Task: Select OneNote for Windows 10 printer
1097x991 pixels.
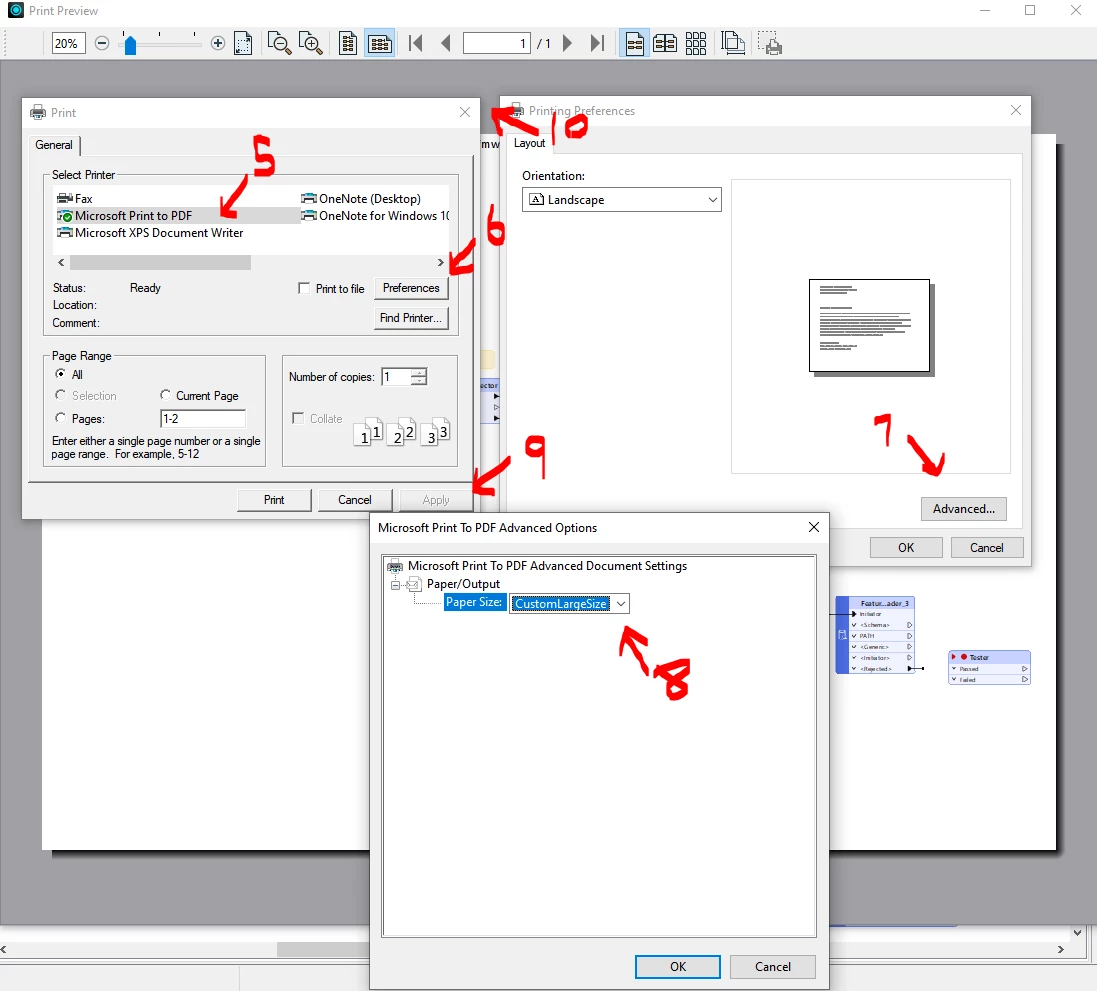Action: (x=375, y=216)
